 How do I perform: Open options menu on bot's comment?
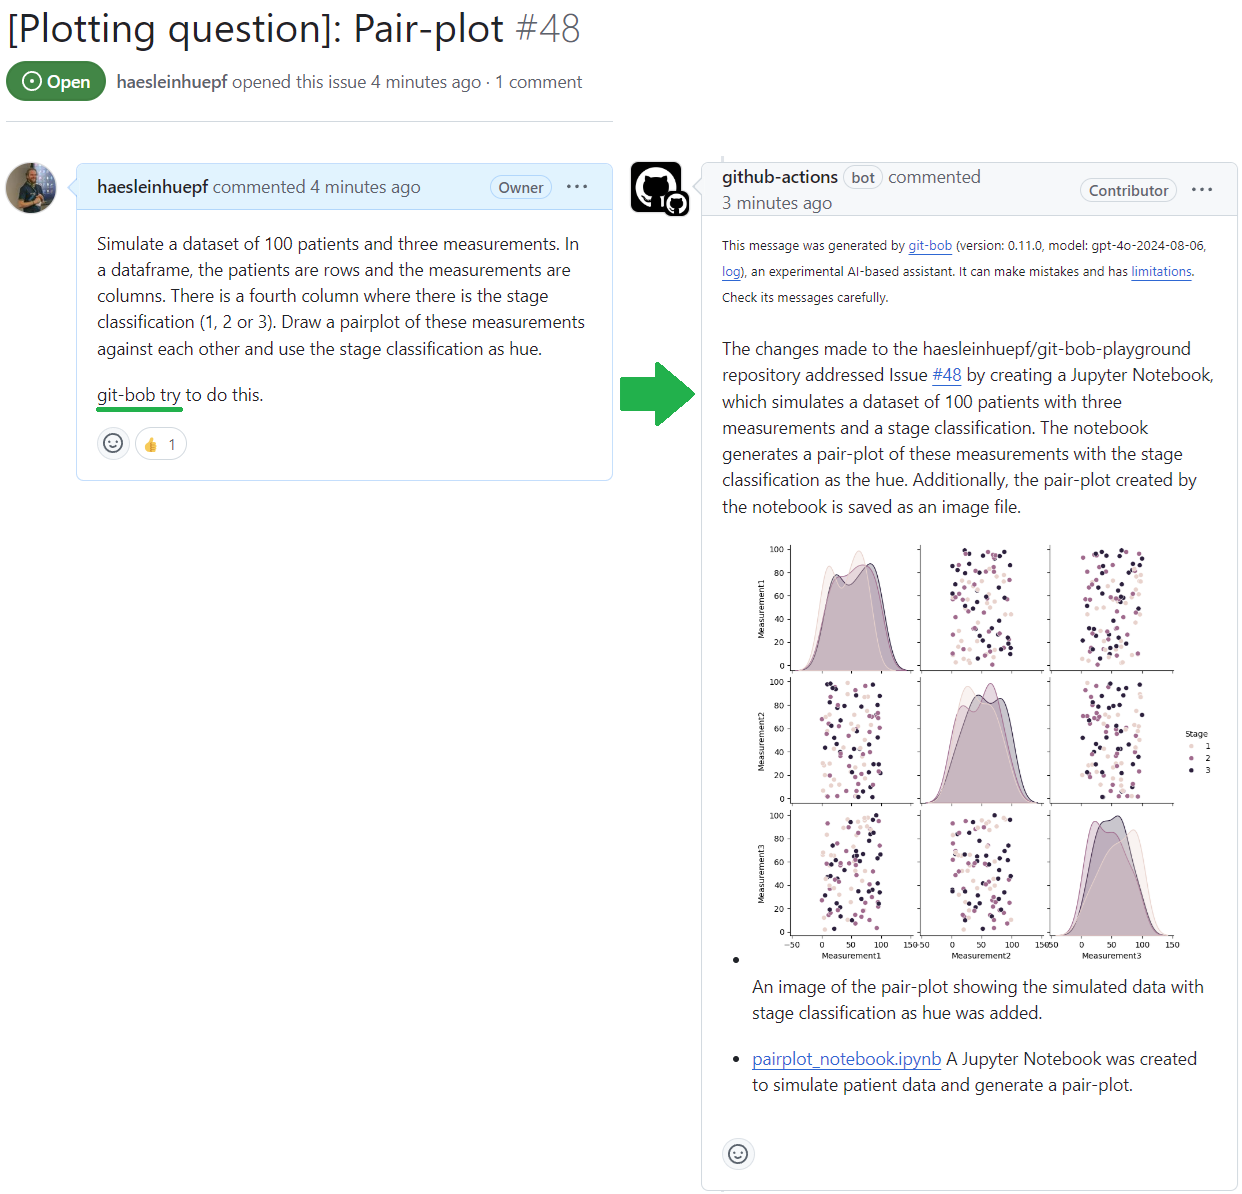[1202, 190]
